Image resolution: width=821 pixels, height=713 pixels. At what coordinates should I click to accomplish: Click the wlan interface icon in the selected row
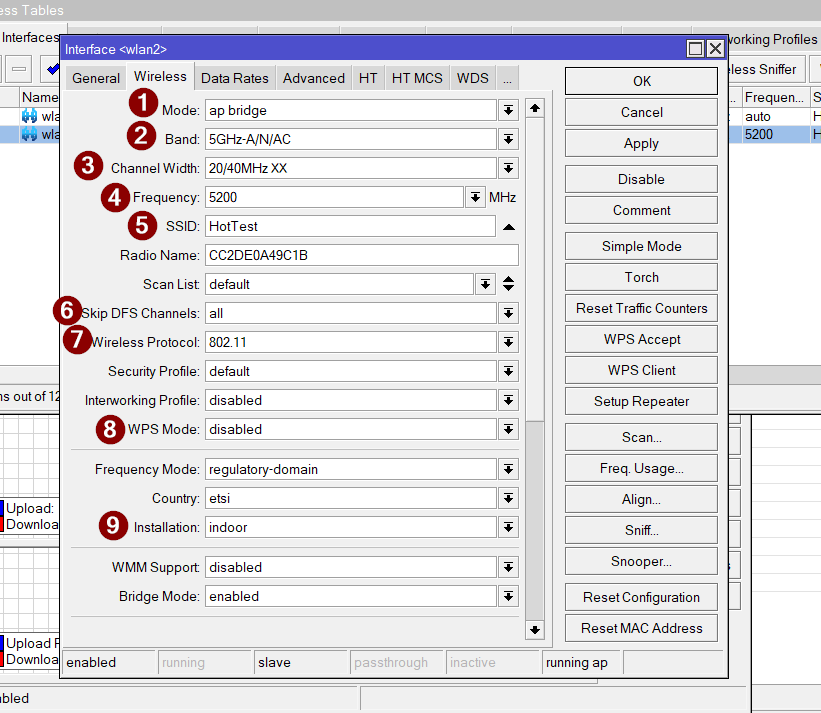29,135
